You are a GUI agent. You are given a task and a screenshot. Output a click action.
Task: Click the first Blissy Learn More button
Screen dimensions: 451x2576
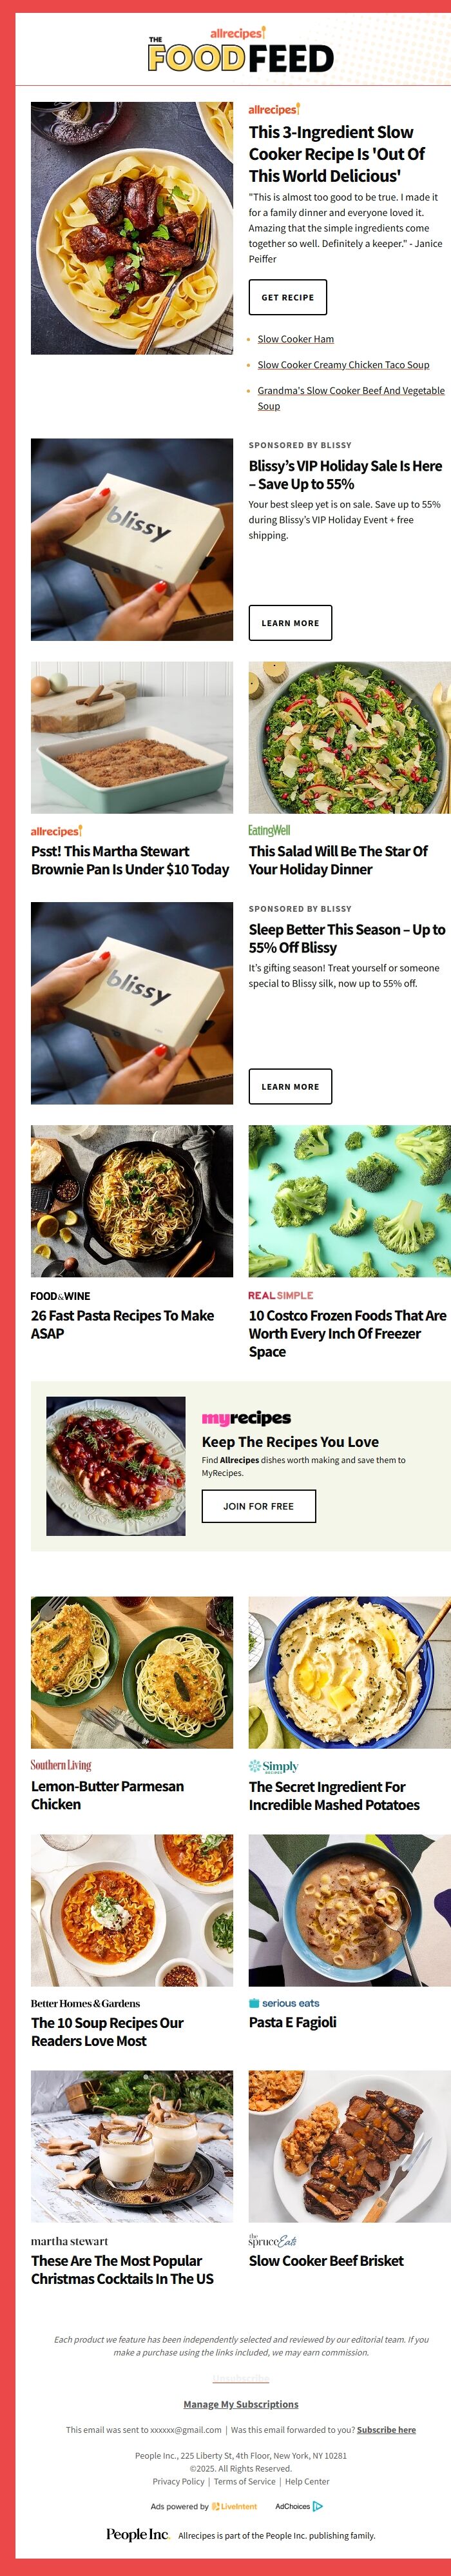290,623
